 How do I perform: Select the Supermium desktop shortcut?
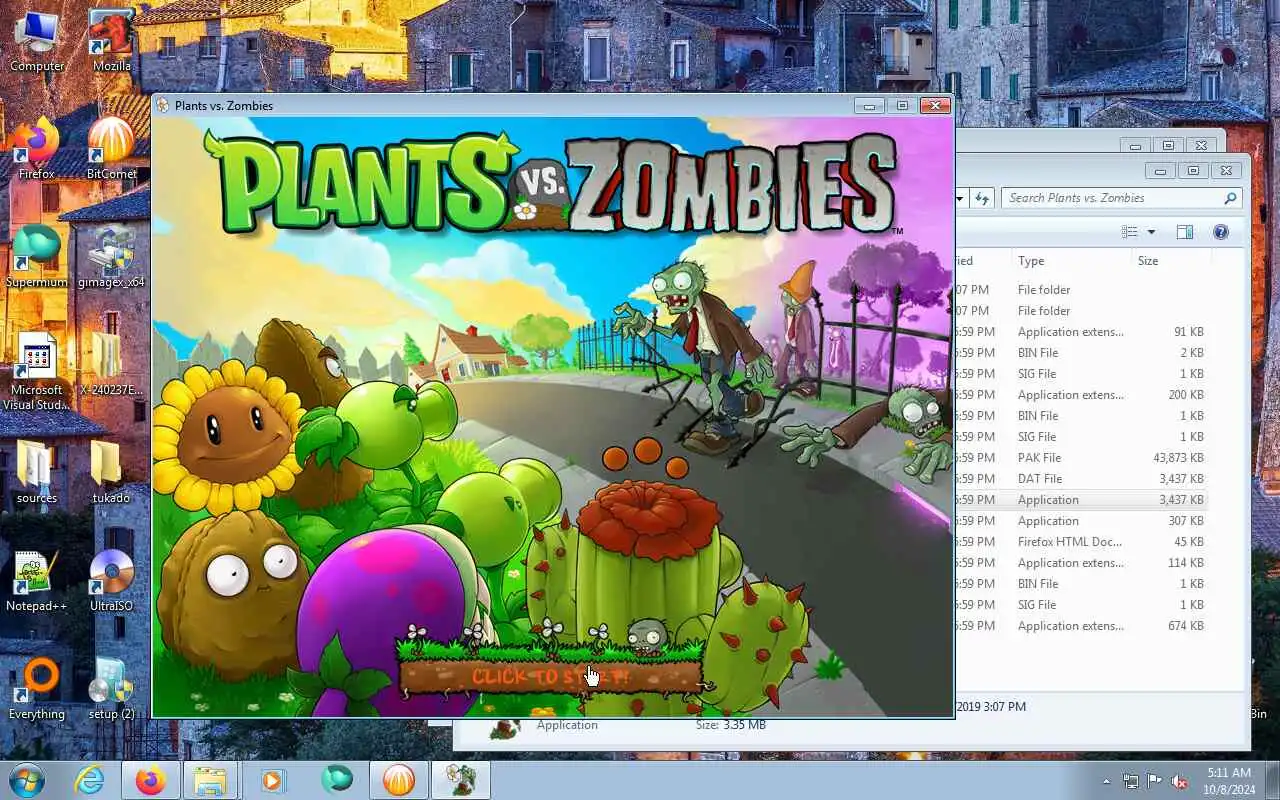[x=37, y=257]
